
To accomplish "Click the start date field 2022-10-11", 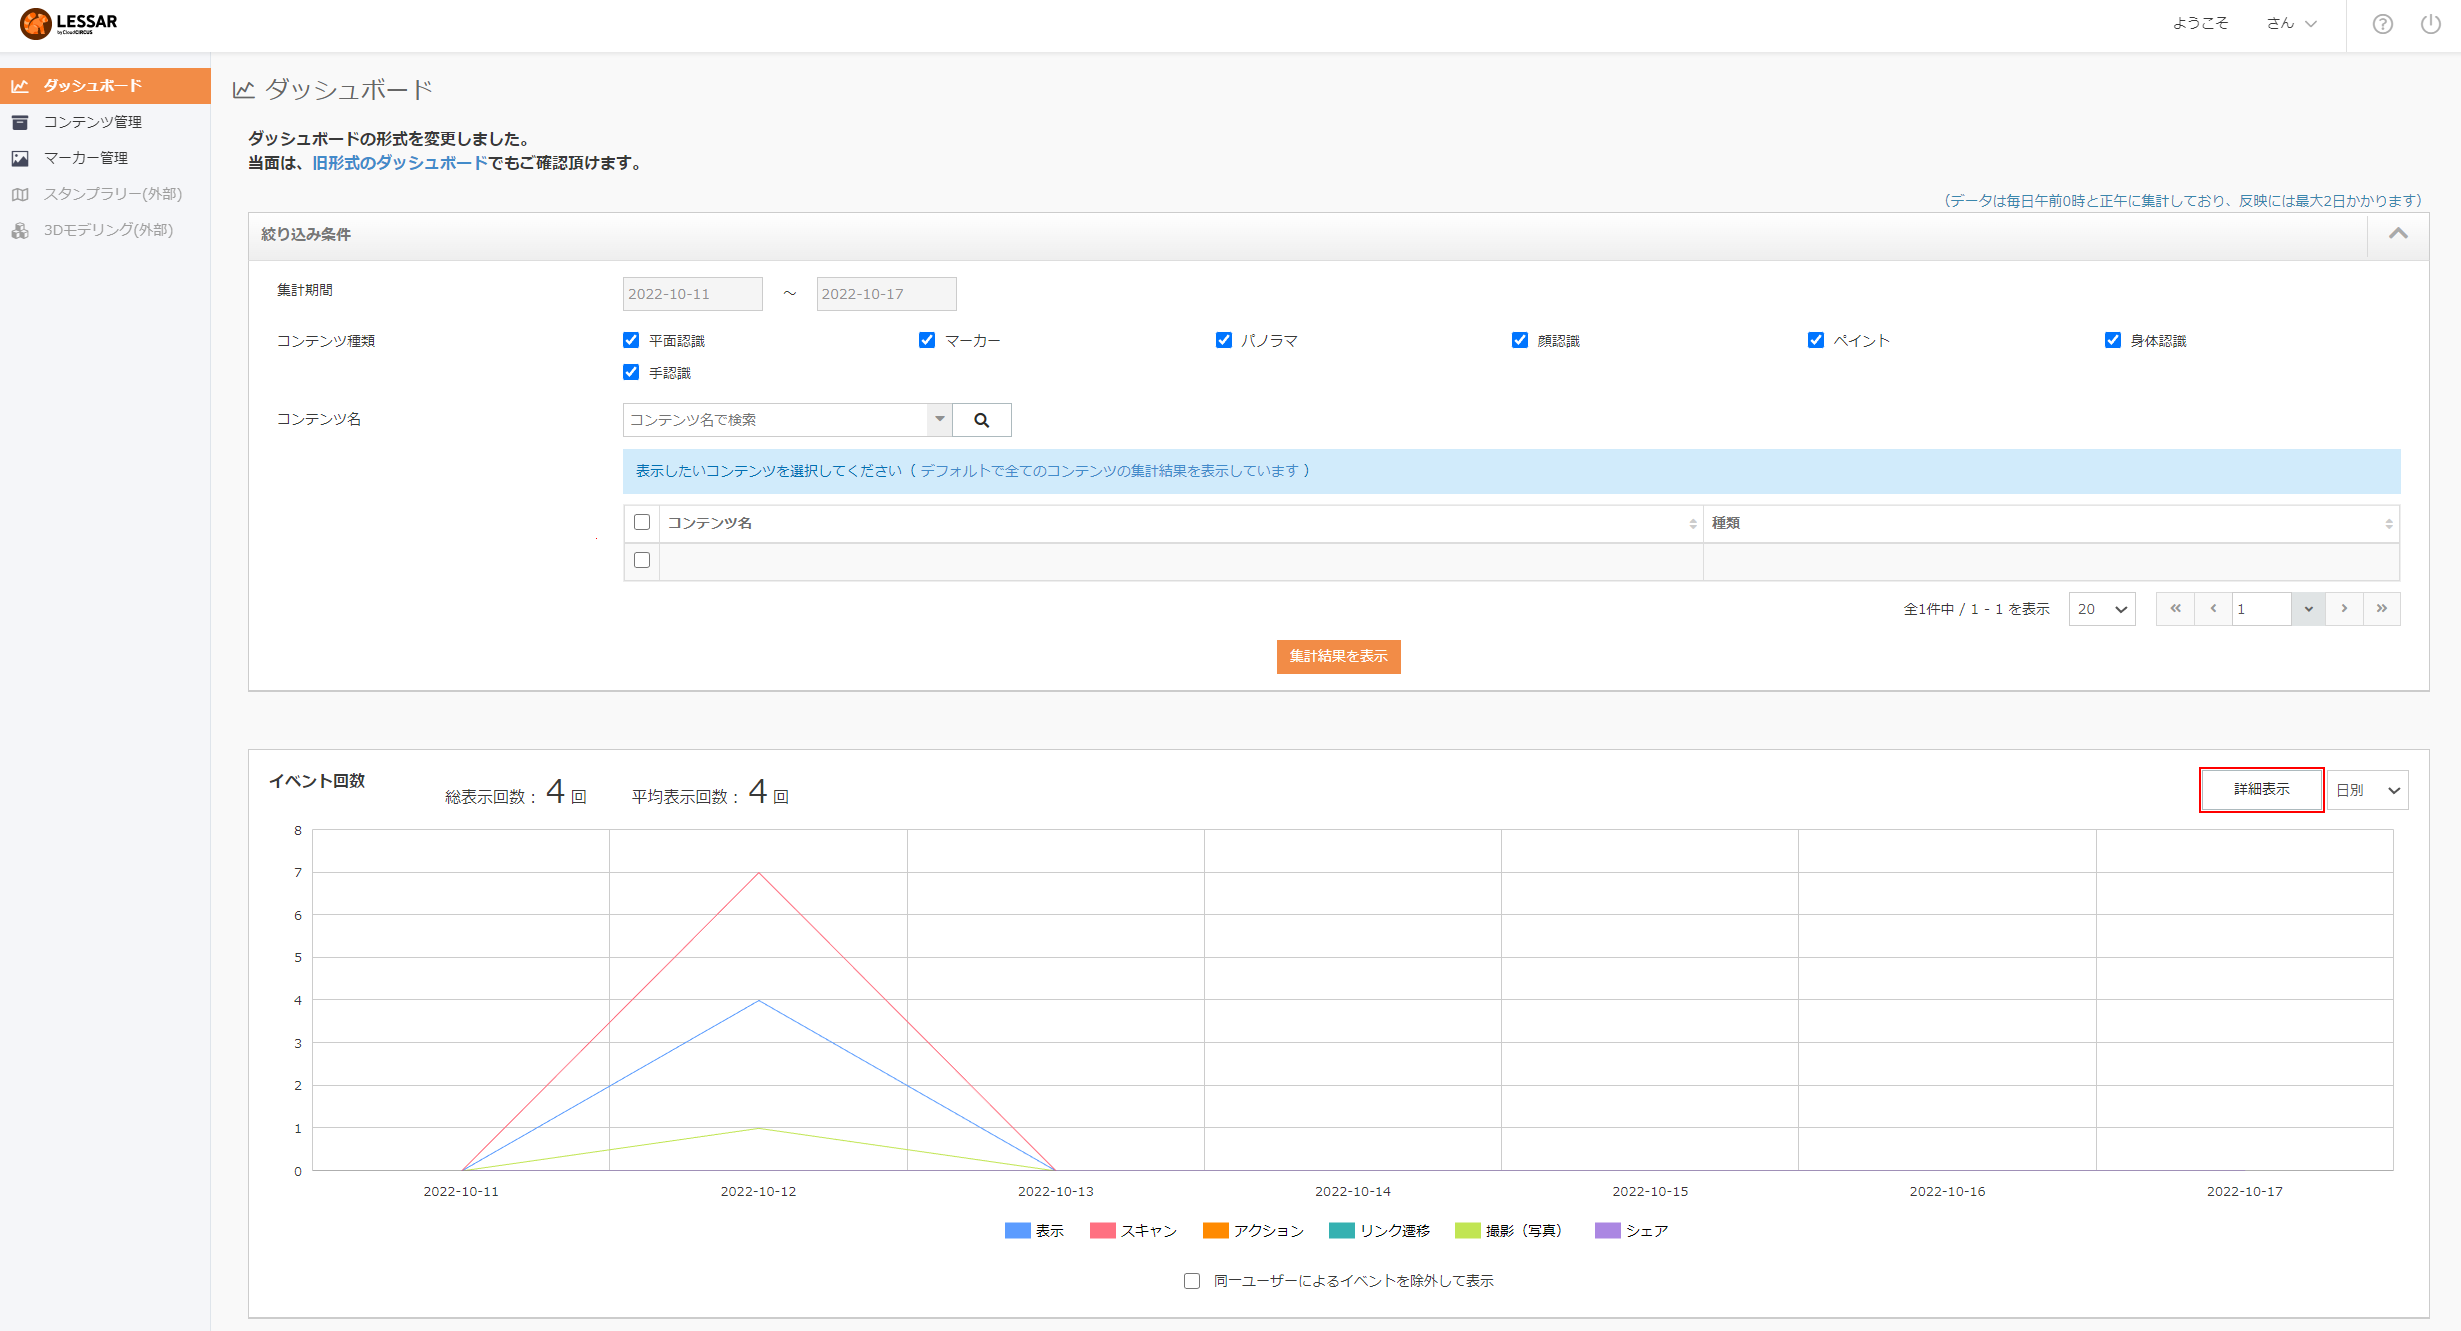I will pos(692,294).
